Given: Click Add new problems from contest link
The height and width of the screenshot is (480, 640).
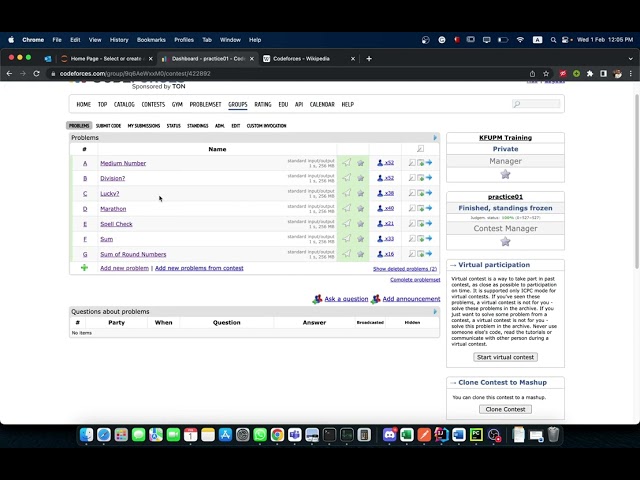Looking at the screenshot, I should 199,268.
